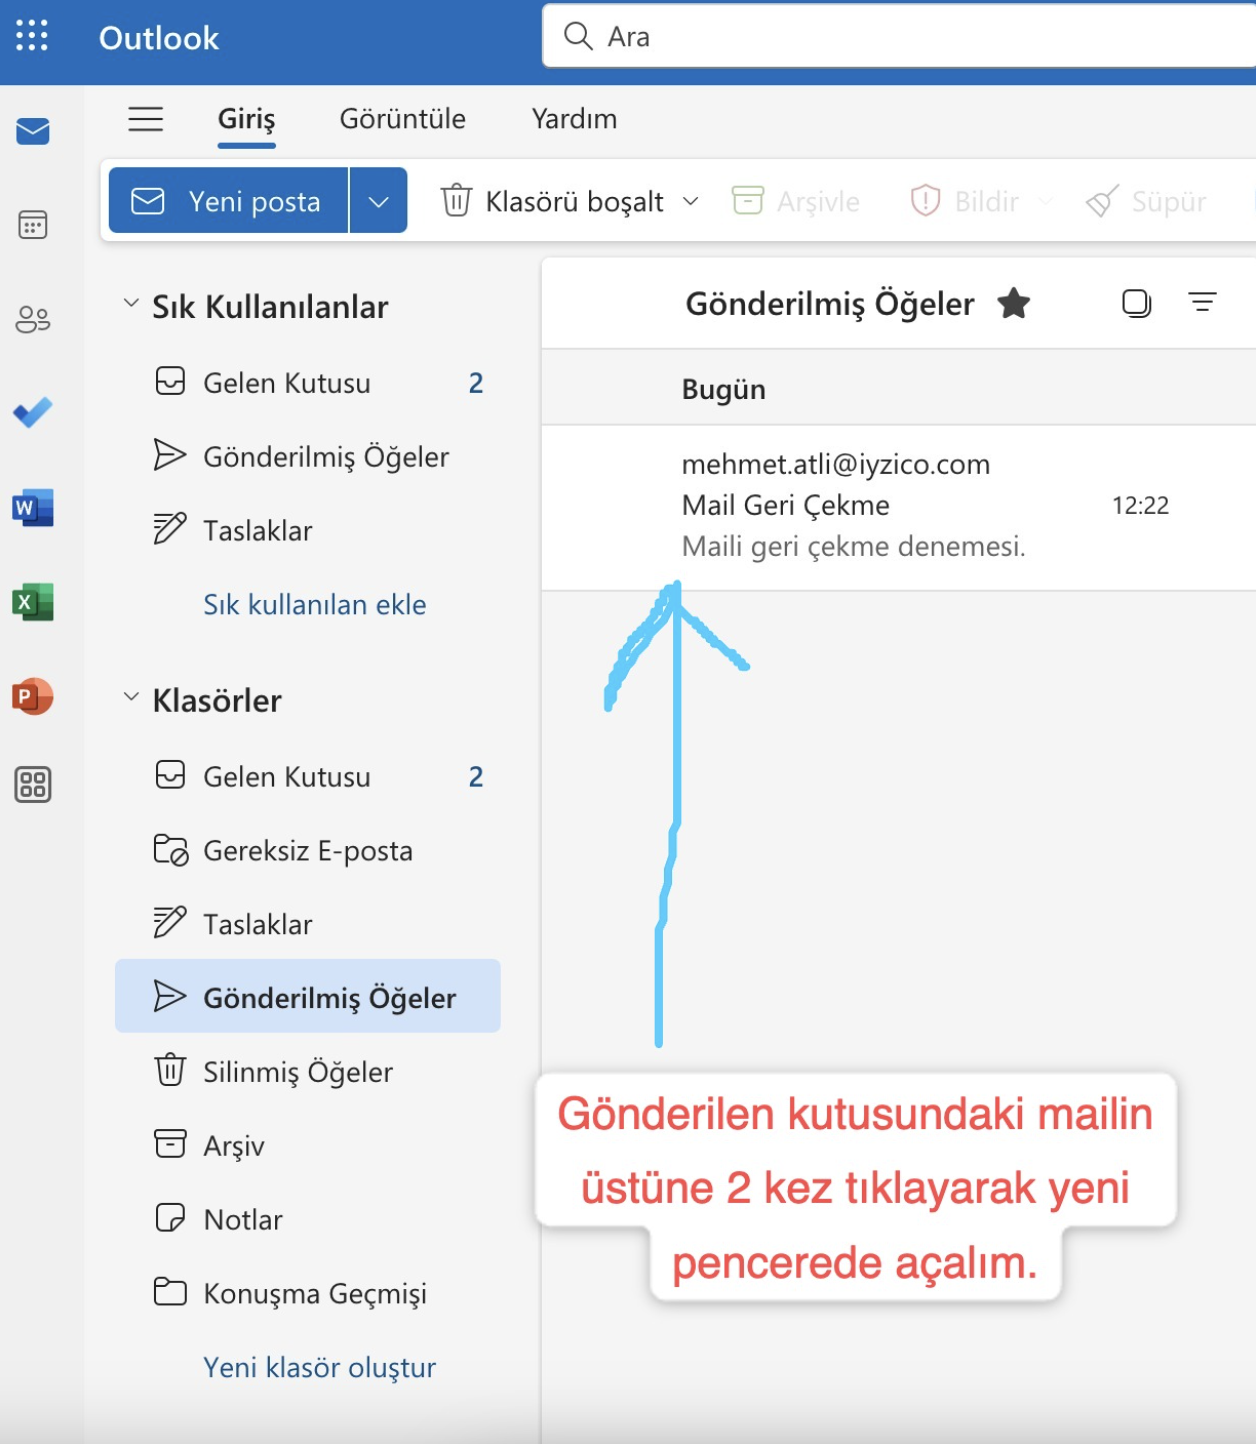Viewport: 1256px width, 1444px height.
Task: Open the More apps icon
Action: tap(33, 785)
